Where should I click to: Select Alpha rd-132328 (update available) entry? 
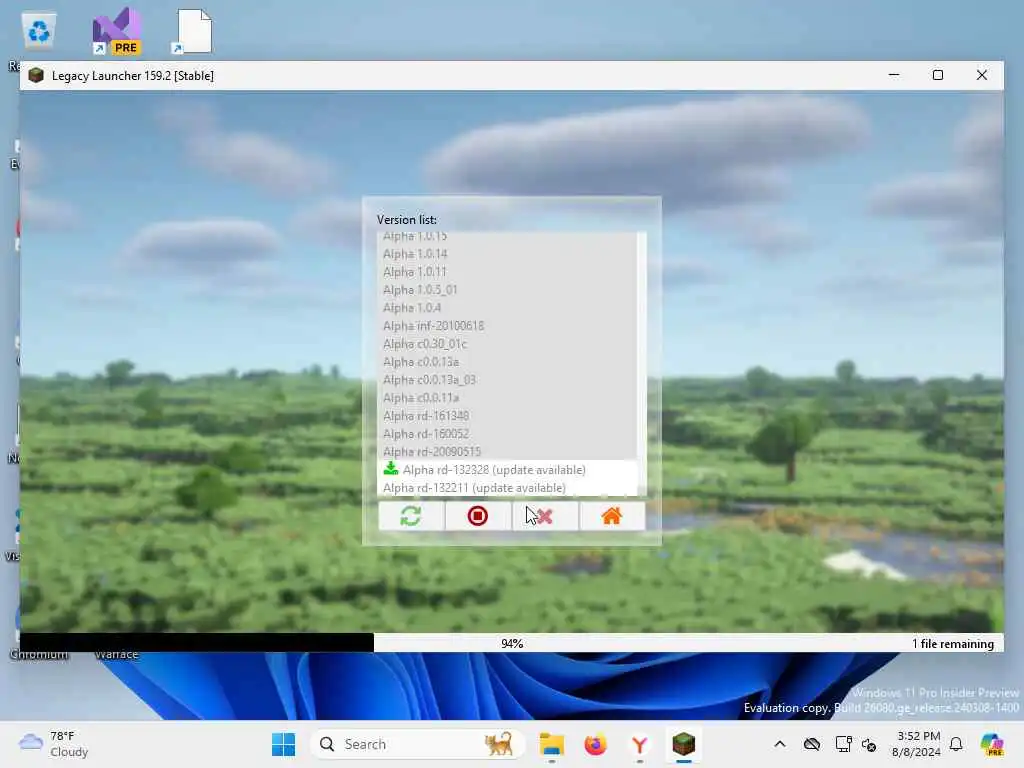(507, 470)
